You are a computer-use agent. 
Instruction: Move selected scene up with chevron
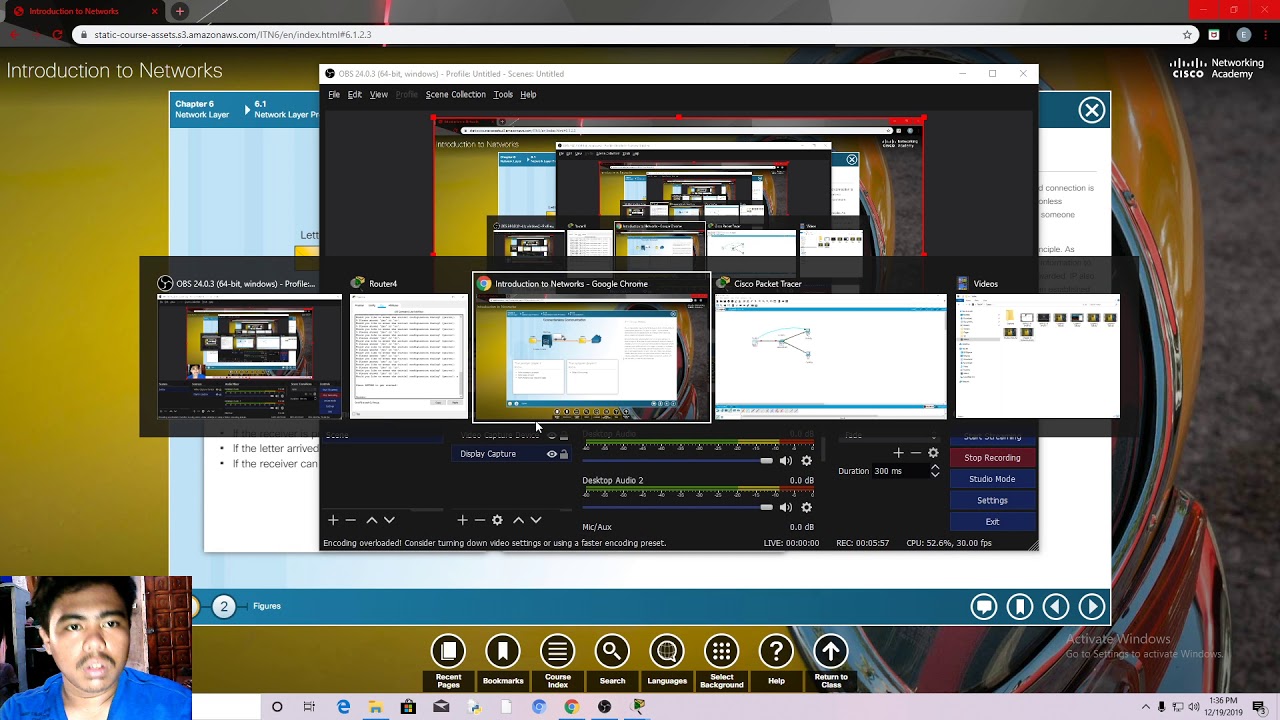click(372, 520)
